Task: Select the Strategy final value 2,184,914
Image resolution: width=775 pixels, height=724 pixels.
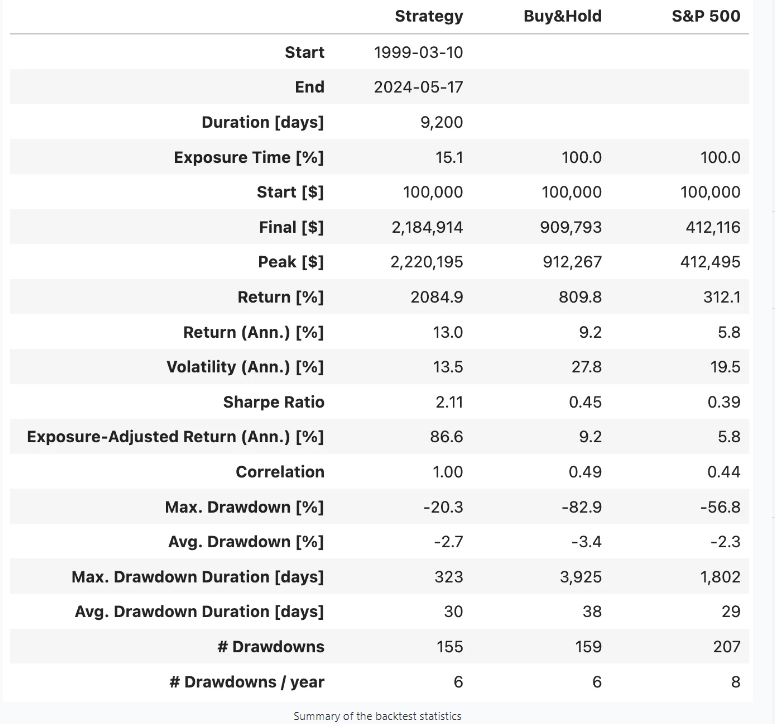Action: 427,227
